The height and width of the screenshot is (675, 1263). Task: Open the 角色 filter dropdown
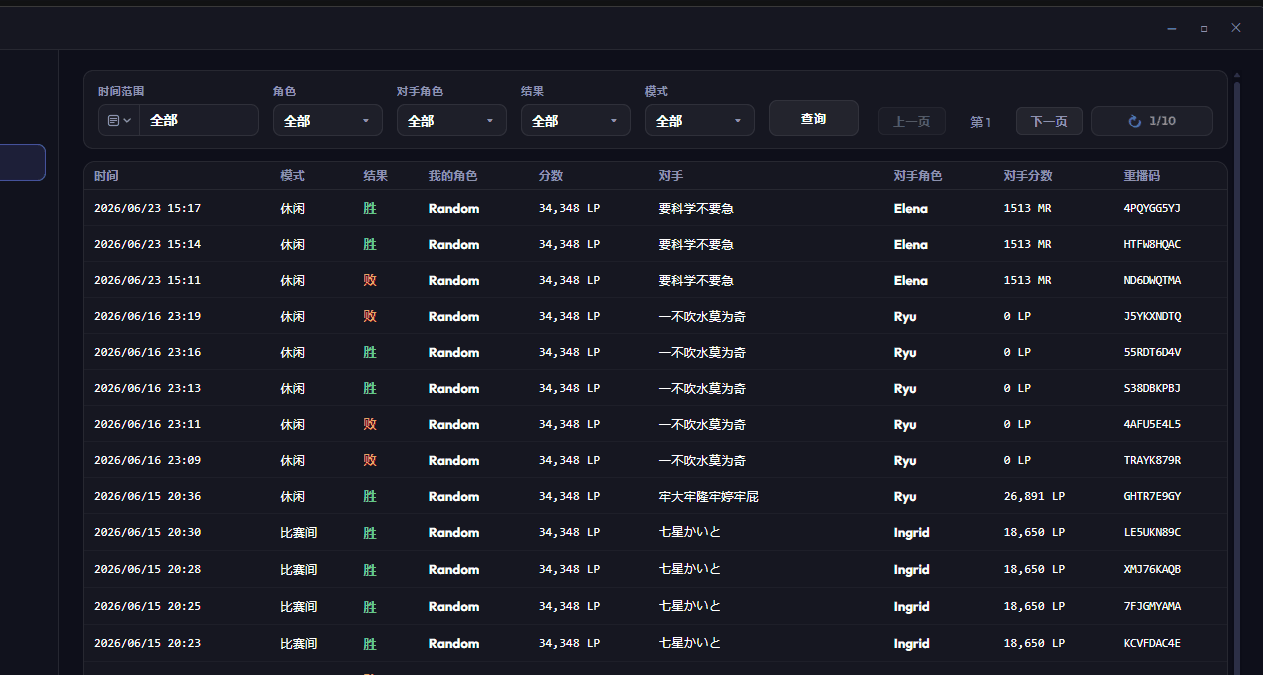click(x=328, y=120)
